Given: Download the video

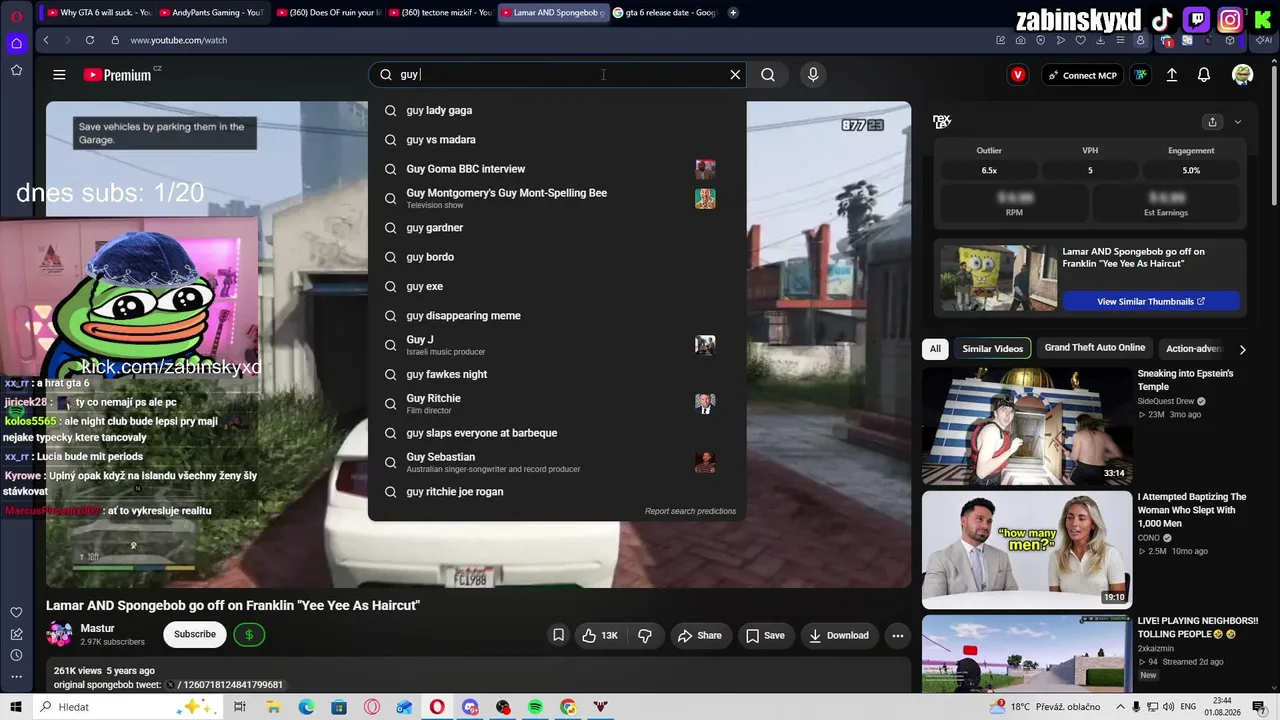Looking at the screenshot, I should pyautogui.click(x=838, y=635).
